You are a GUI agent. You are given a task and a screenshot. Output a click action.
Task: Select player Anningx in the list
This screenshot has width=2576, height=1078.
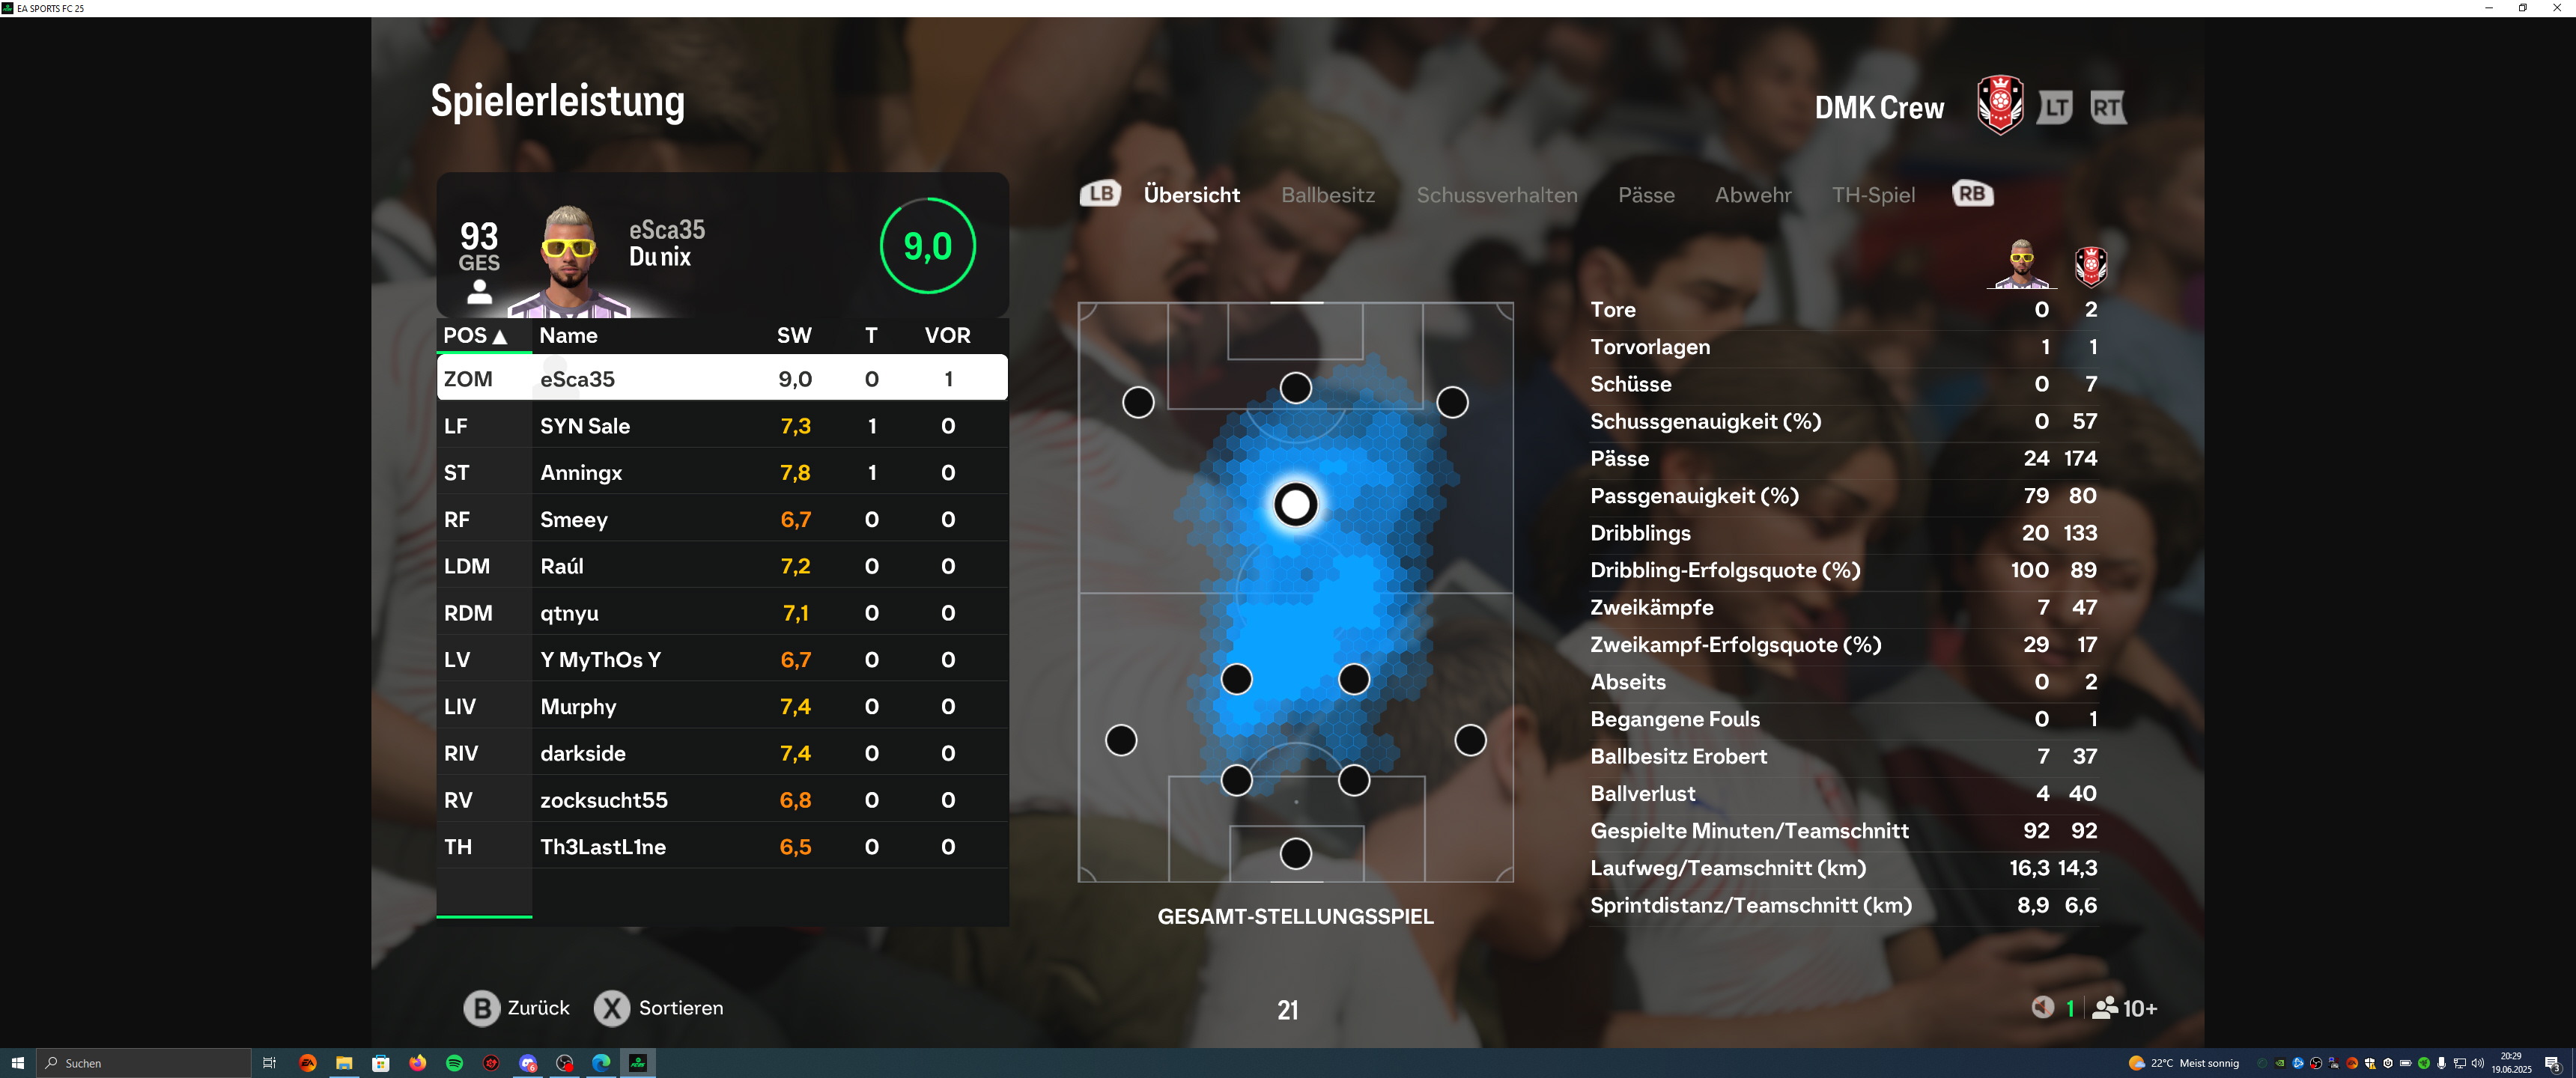[x=722, y=473]
